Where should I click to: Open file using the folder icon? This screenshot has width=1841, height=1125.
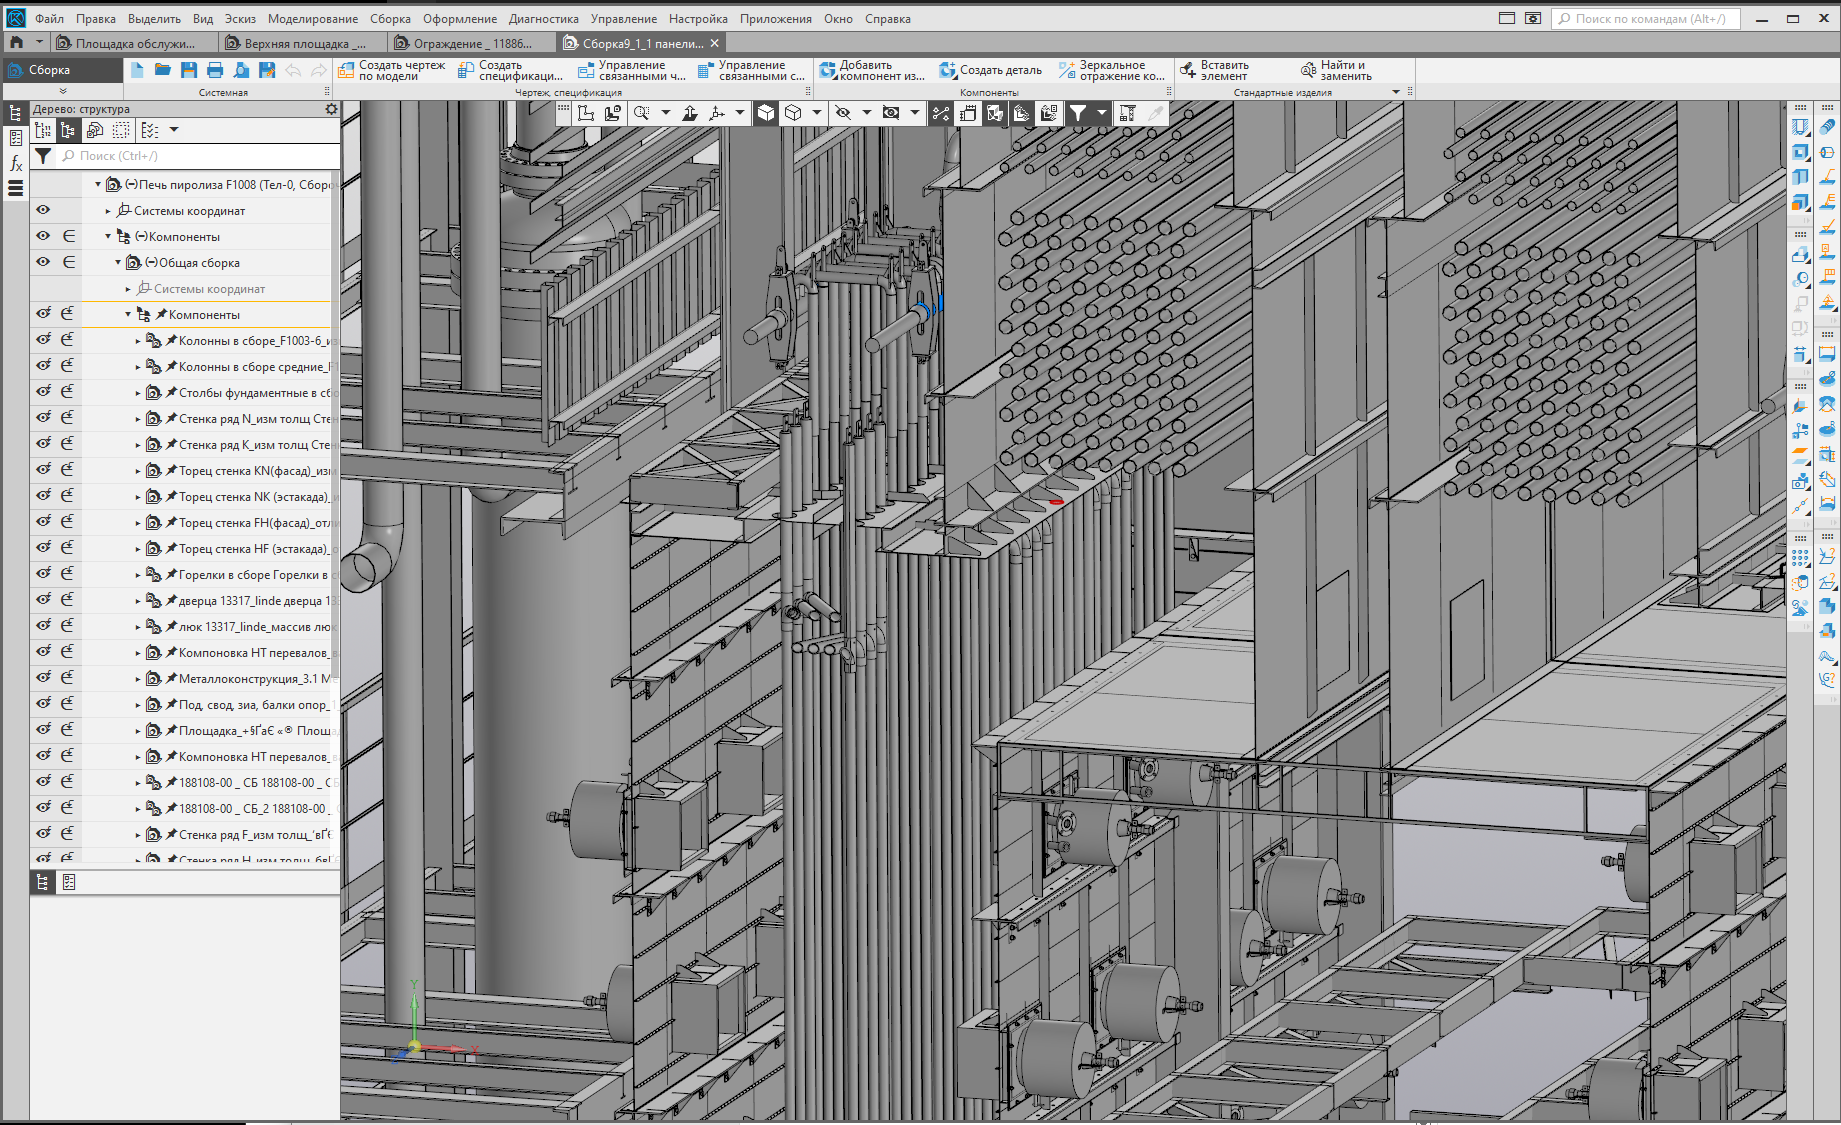pos(162,70)
